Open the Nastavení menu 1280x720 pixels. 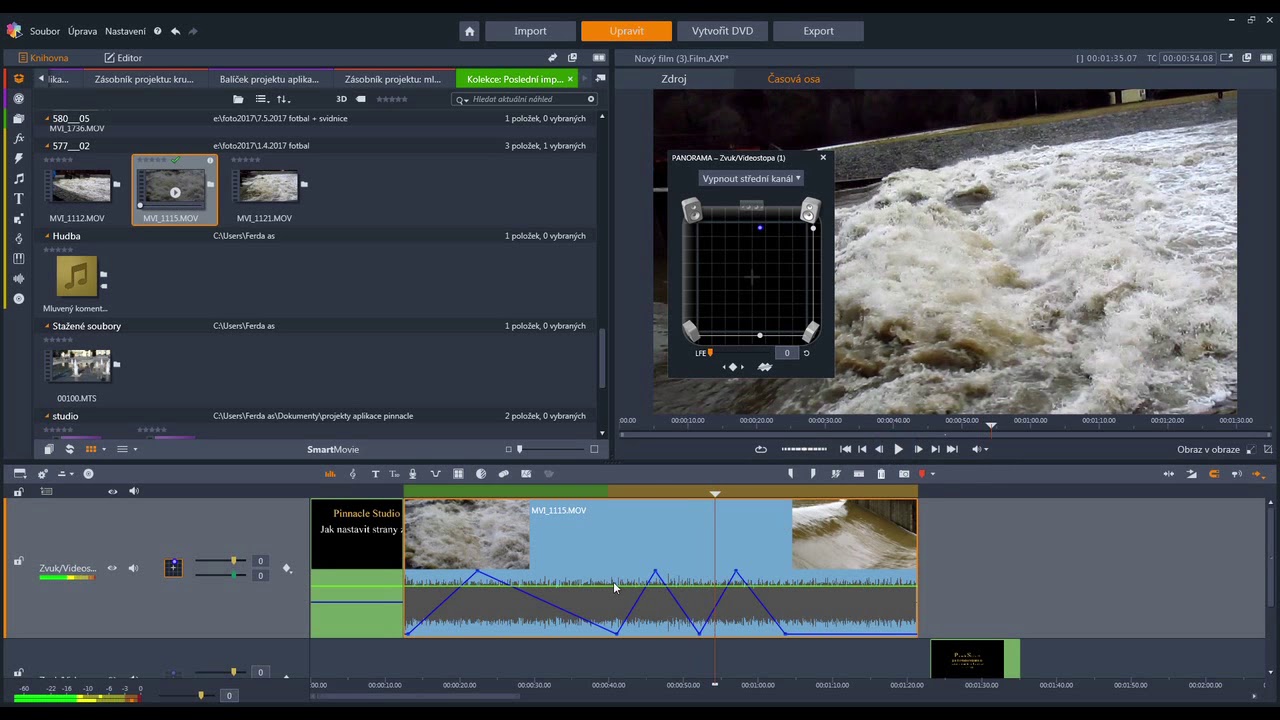[x=125, y=31]
